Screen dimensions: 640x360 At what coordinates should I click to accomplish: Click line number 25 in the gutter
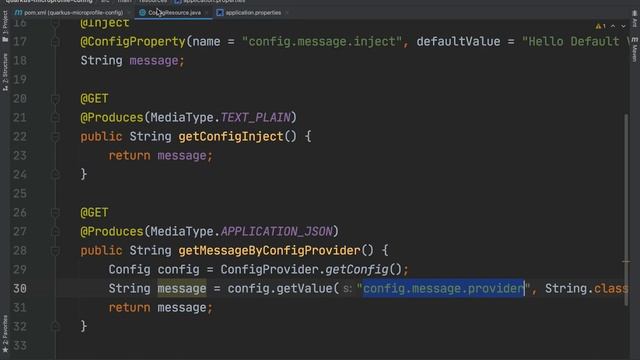20,193
